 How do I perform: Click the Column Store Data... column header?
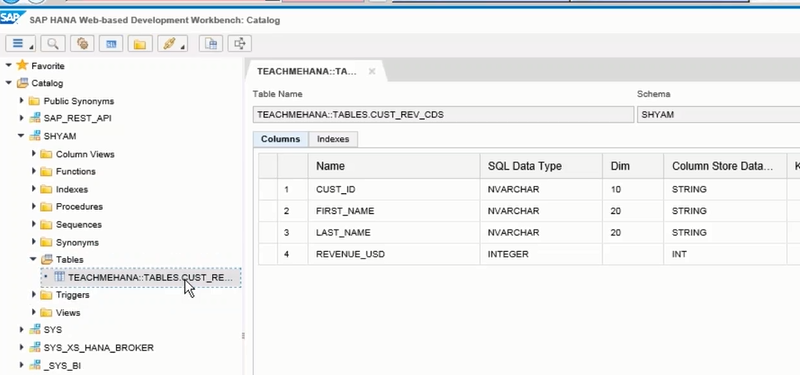pyautogui.click(x=725, y=166)
